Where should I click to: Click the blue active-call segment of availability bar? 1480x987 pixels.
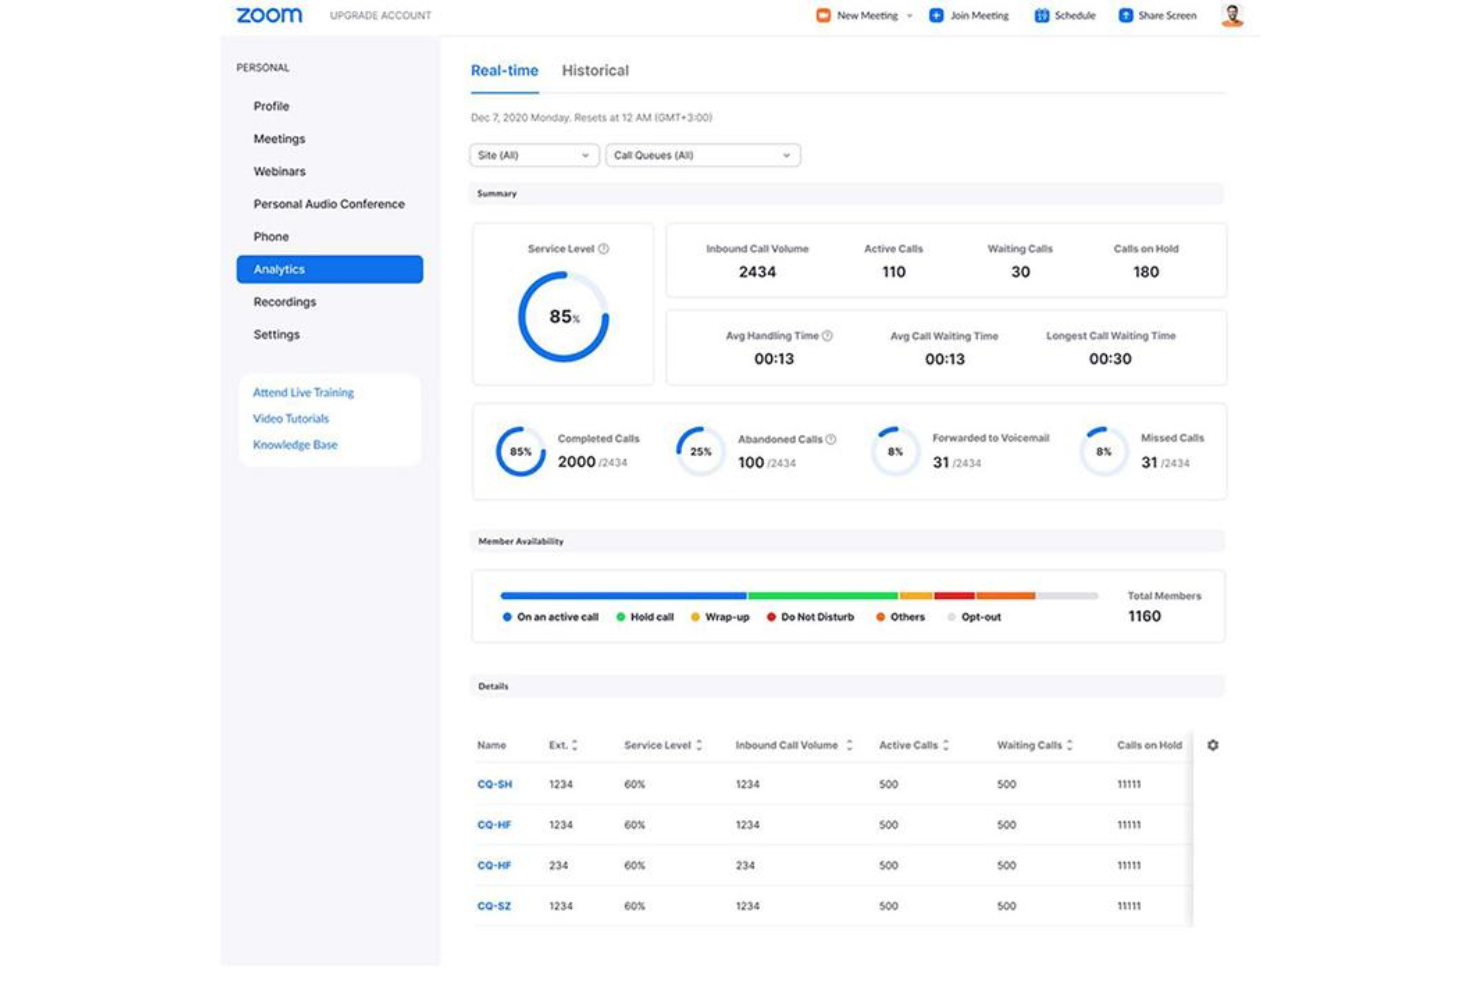[x=623, y=596]
